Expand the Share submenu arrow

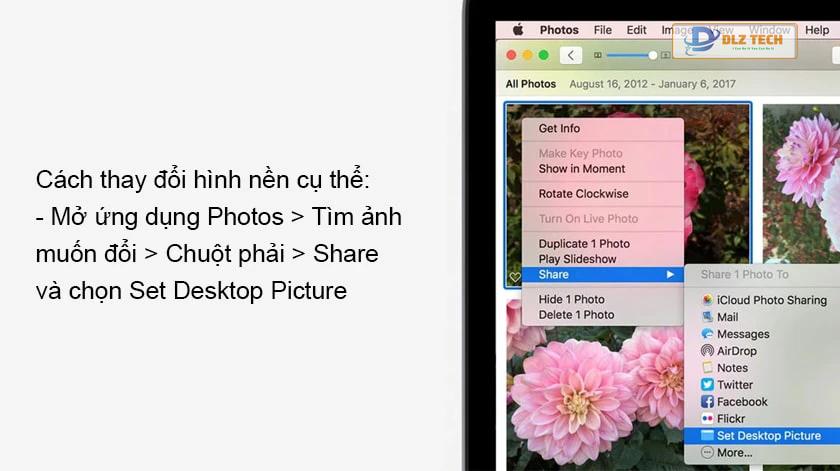point(670,274)
